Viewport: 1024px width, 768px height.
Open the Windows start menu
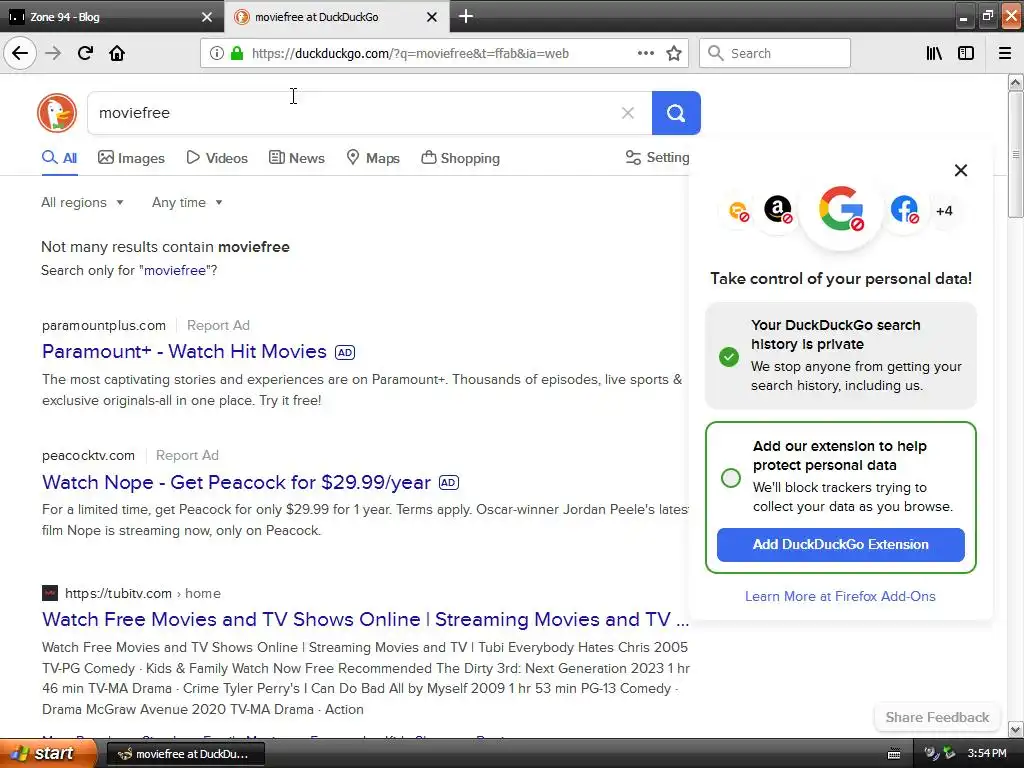[48, 753]
